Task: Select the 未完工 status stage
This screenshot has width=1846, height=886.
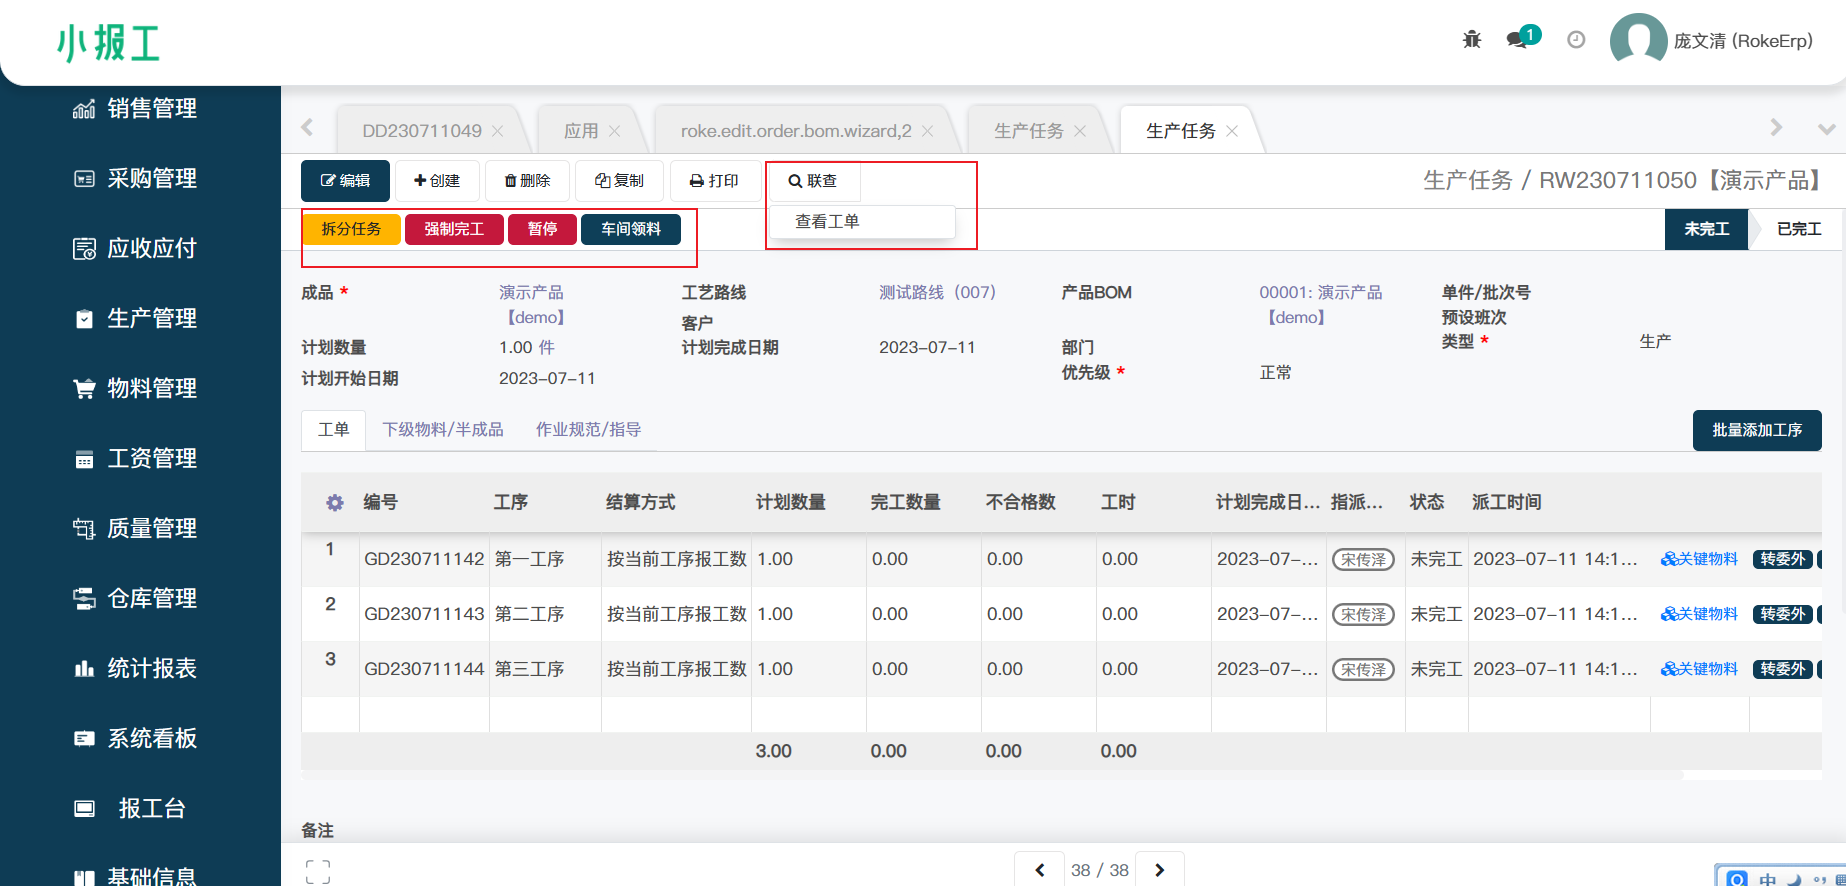Action: (x=1706, y=229)
